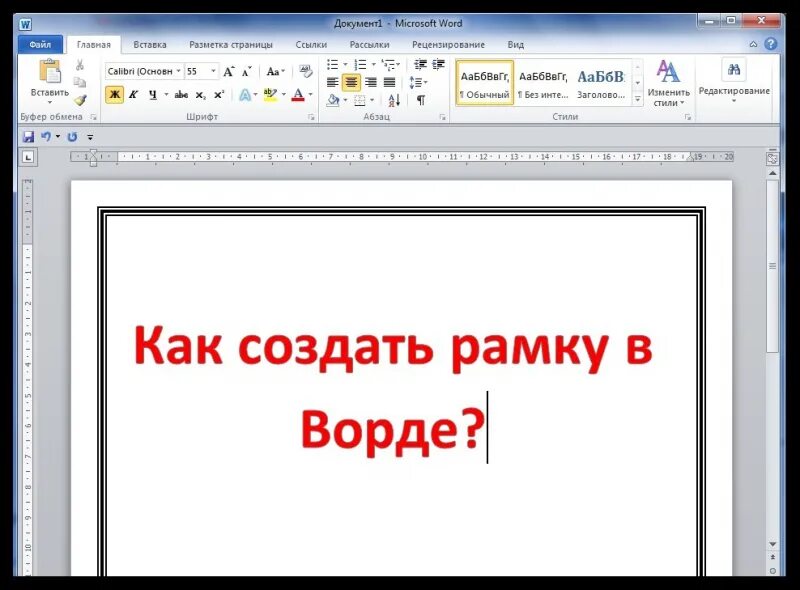This screenshot has height=590, width=800.
Task: Toggle bold (Ж) formatting
Action: (x=114, y=94)
